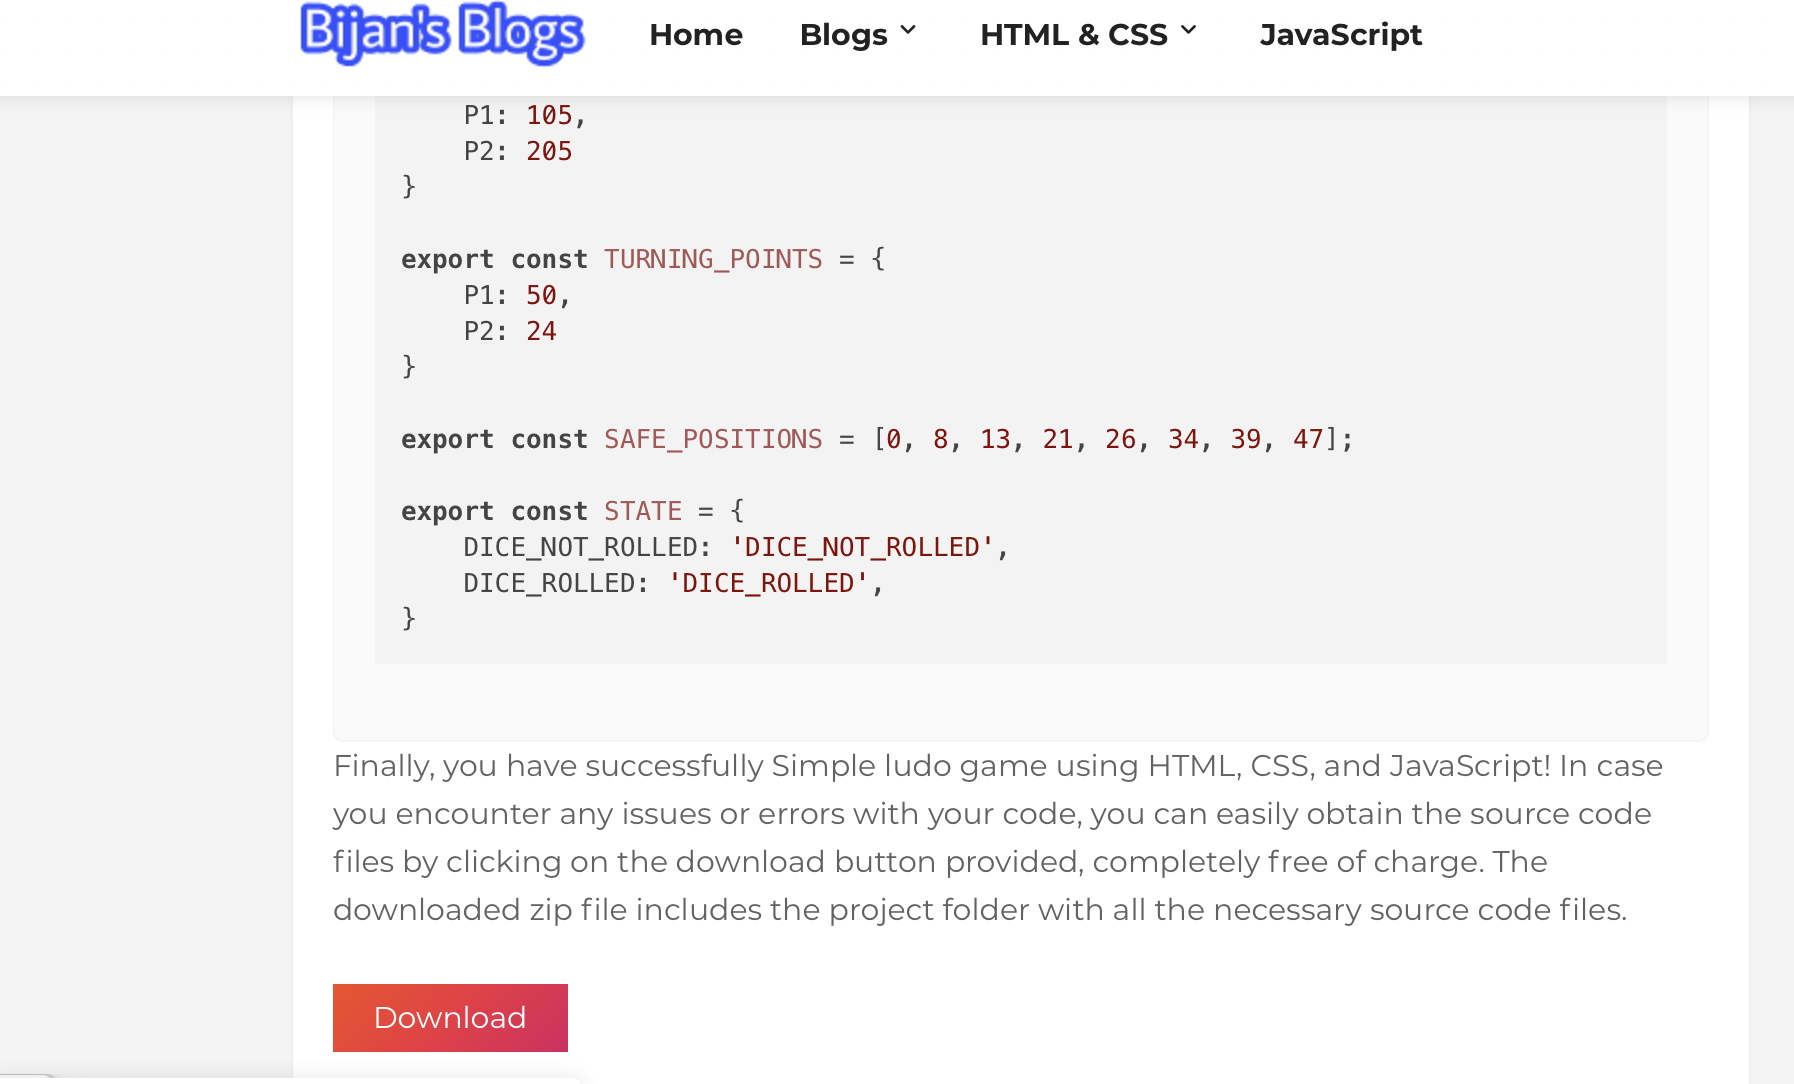Expand the chevron next to HTML & CSS
The image size is (1794, 1084).
coord(1188,31)
